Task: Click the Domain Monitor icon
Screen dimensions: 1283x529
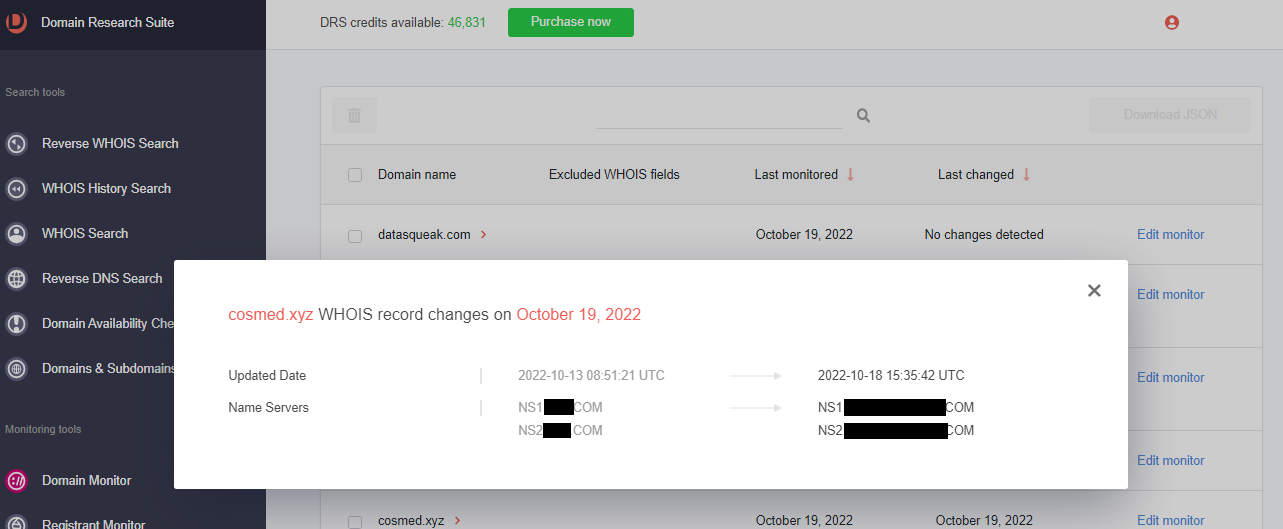Action: tap(16, 481)
